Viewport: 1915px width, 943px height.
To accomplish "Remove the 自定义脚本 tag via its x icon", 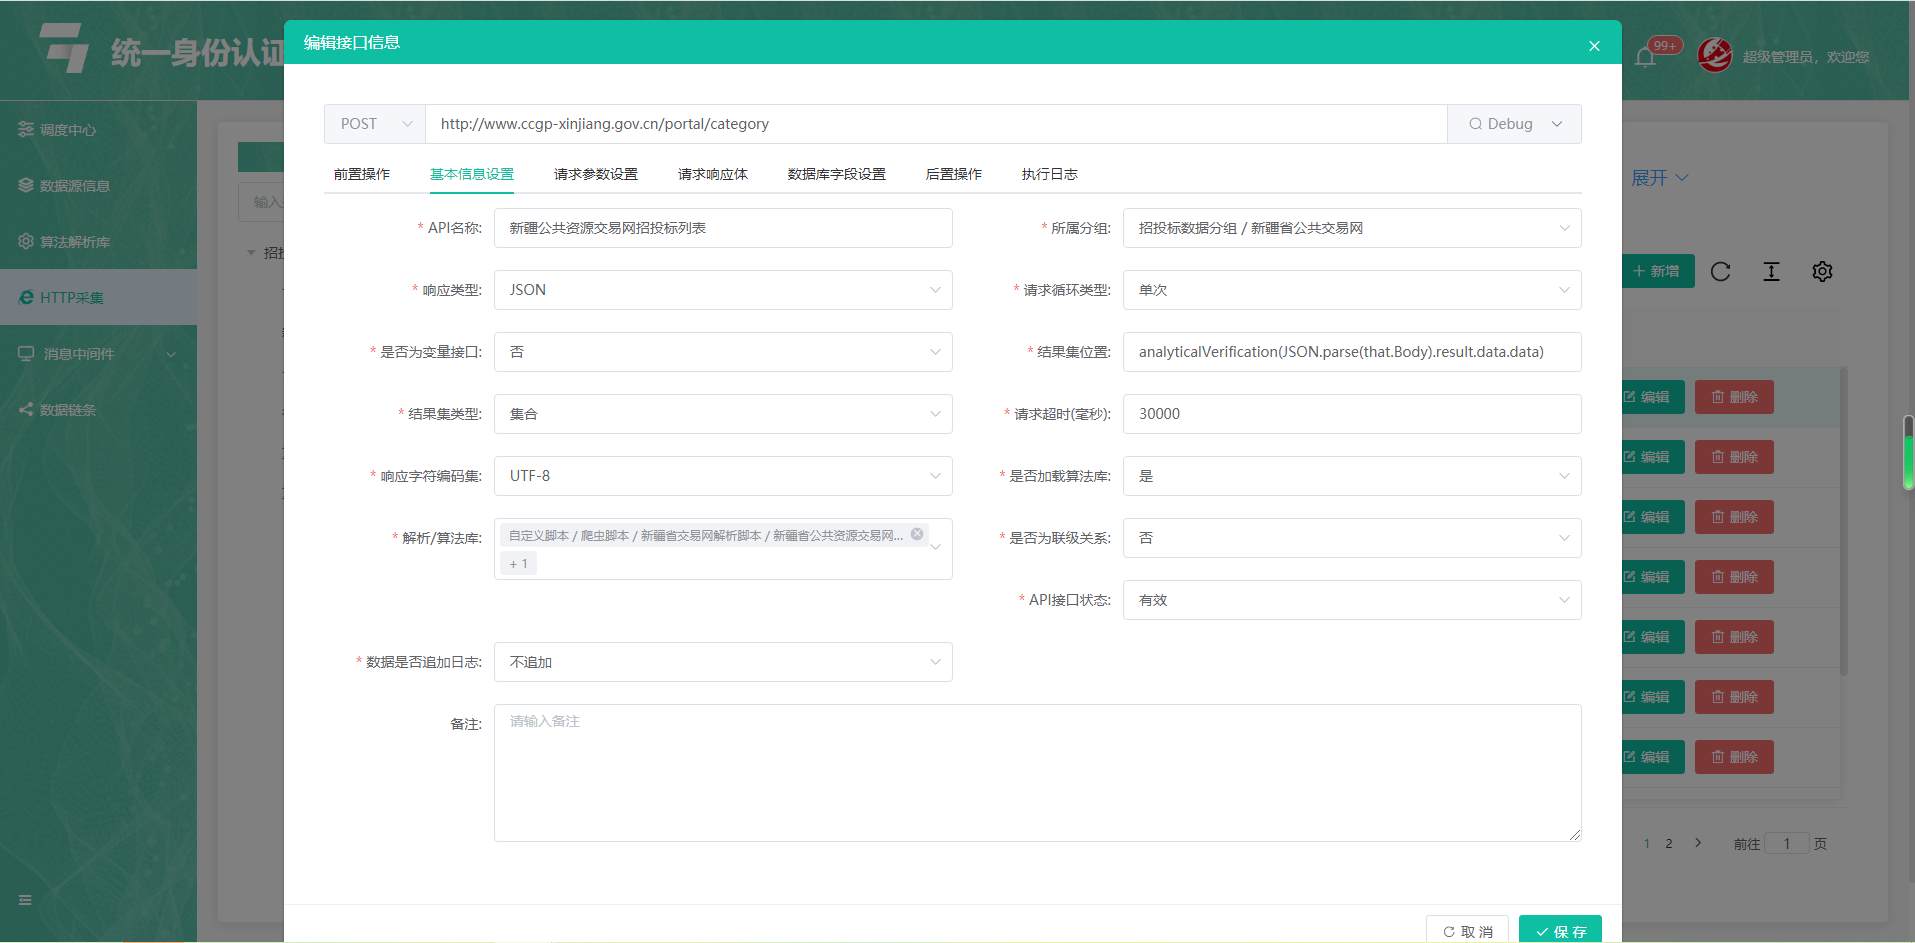I will tap(917, 534).
